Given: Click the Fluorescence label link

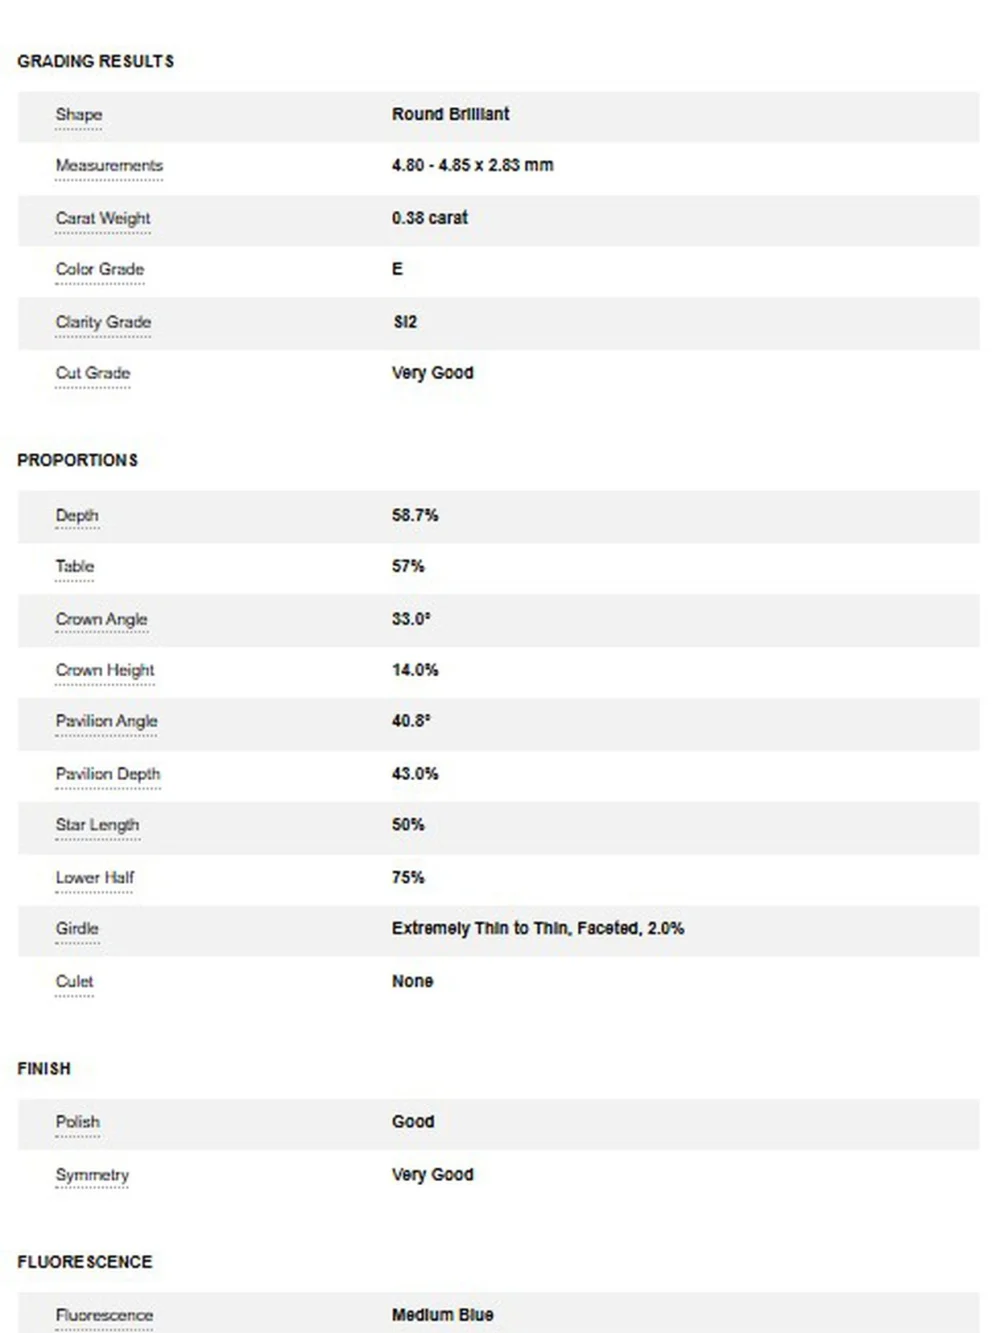Looking at the screenshot, I should click(x=104, y=1315).
